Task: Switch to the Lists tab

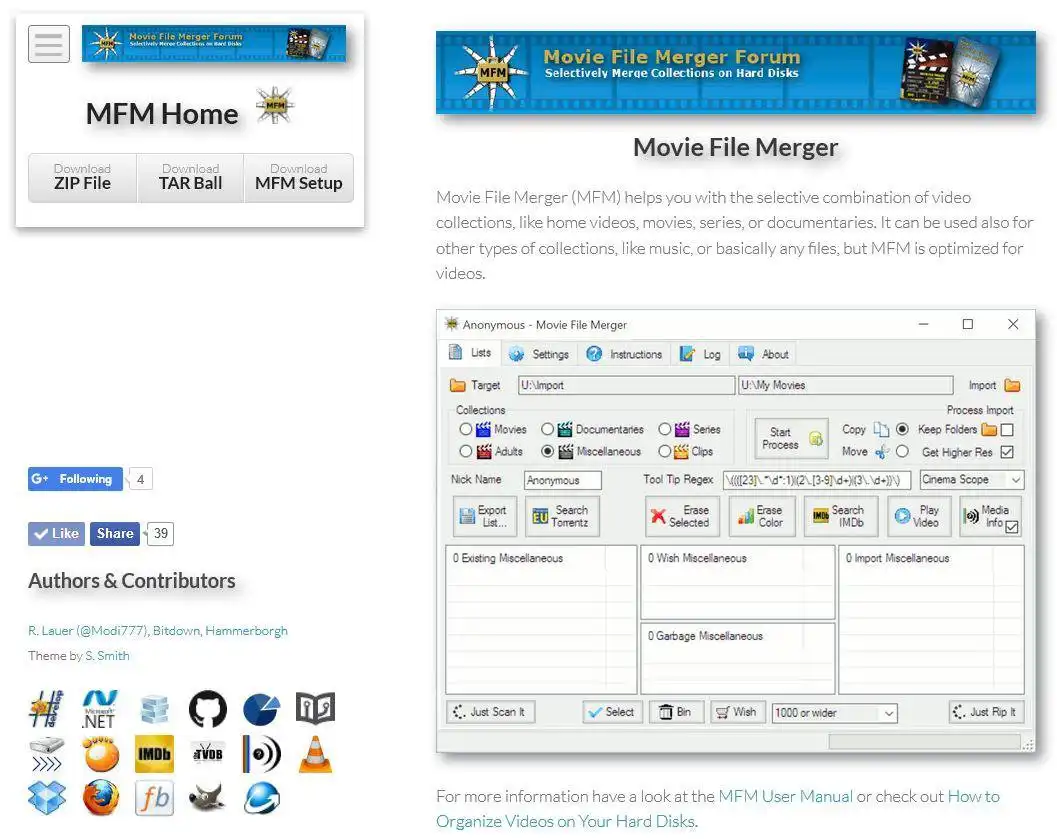Action: (471, 353)
